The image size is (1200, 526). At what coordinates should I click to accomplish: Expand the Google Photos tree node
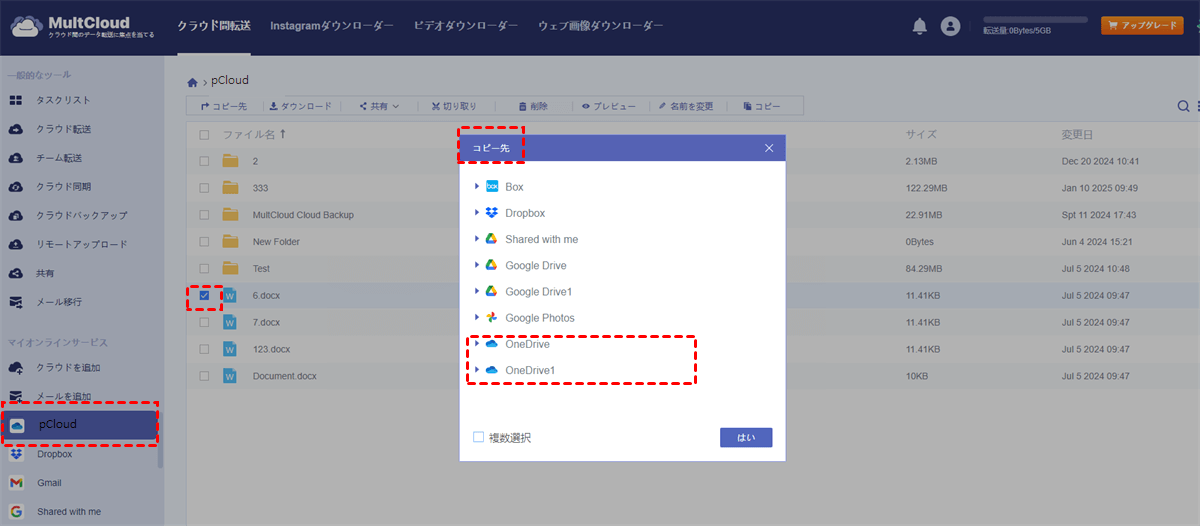476,318
